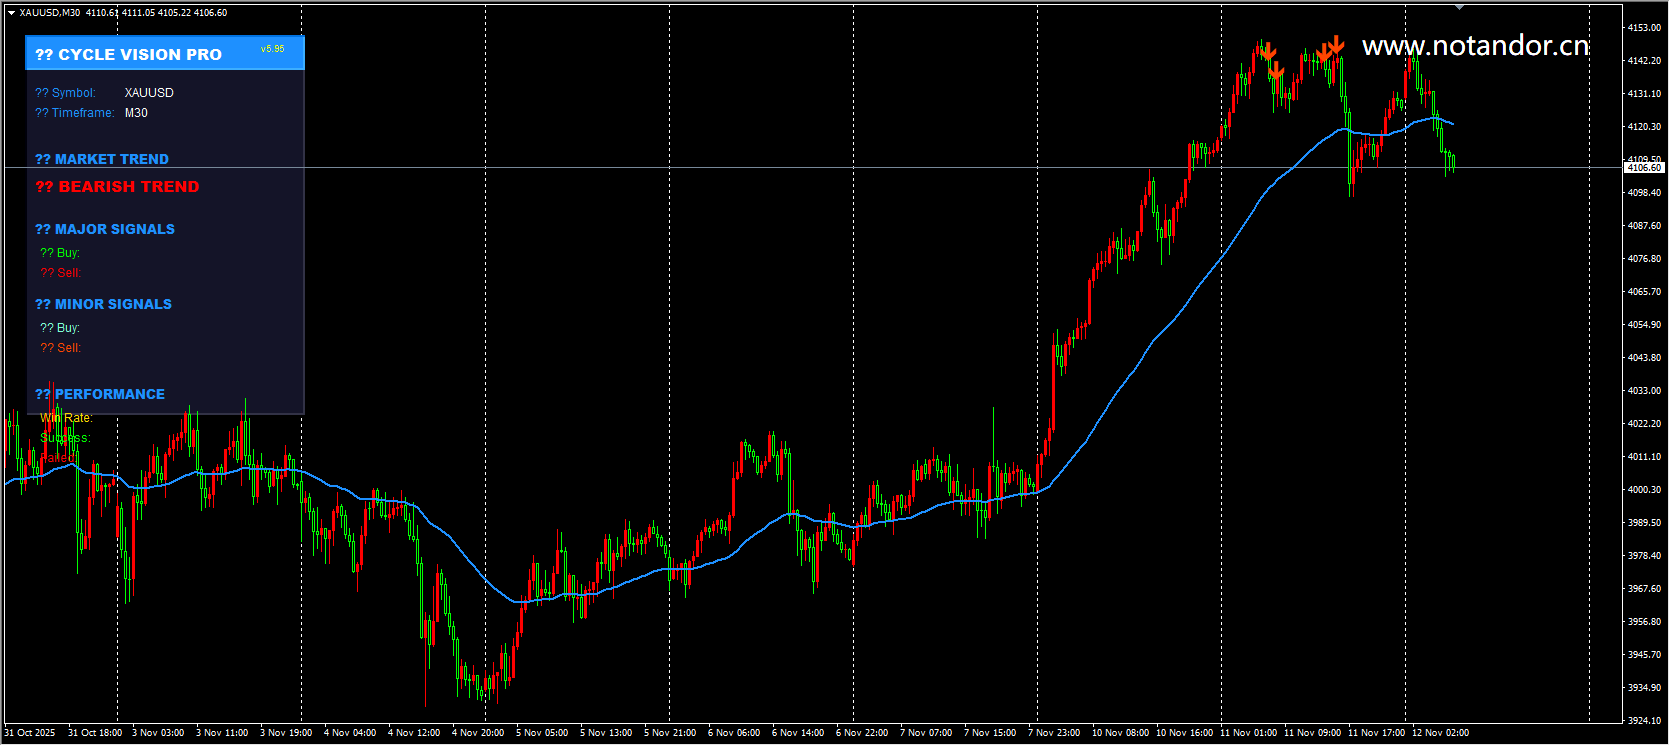
Task: Click the 3 Nov 11:00 time axis label
Action: 222,733
